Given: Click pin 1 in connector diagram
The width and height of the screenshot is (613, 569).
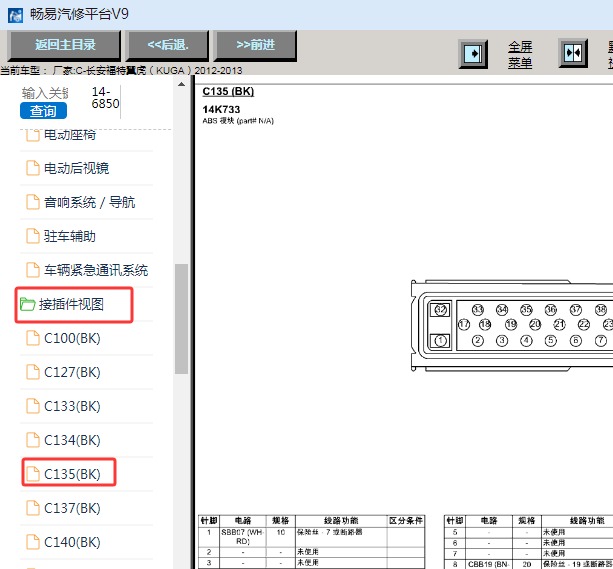Looking at the screenshot, I should [x=441, y=341].
